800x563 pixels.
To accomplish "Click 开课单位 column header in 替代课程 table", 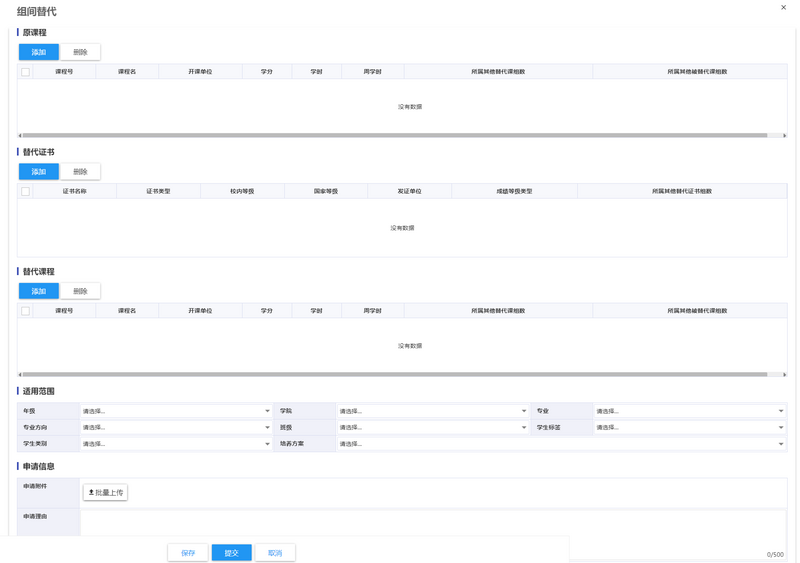I will point(201,311).
